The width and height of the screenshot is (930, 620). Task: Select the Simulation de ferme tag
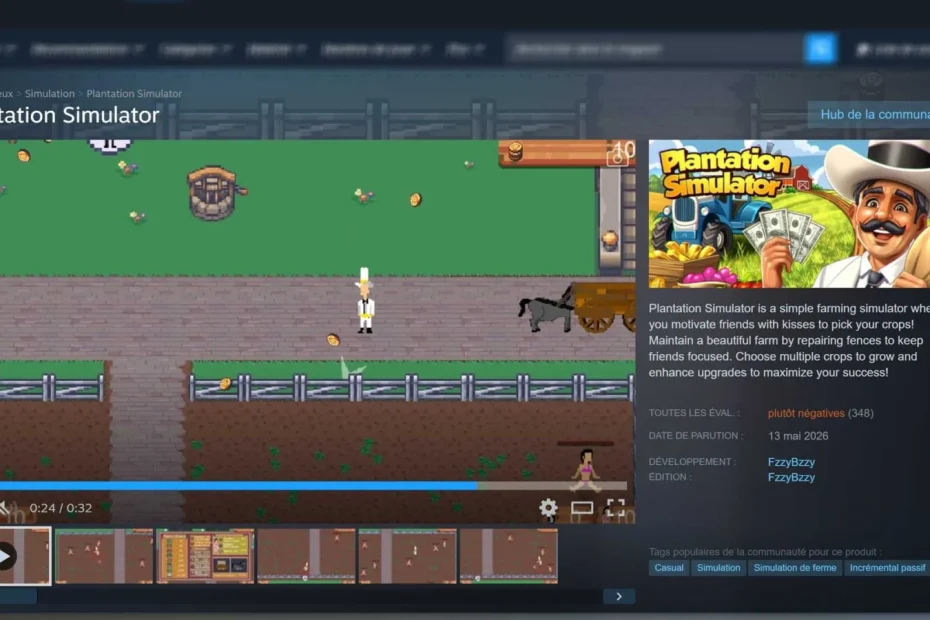click(x=795, y=568)
